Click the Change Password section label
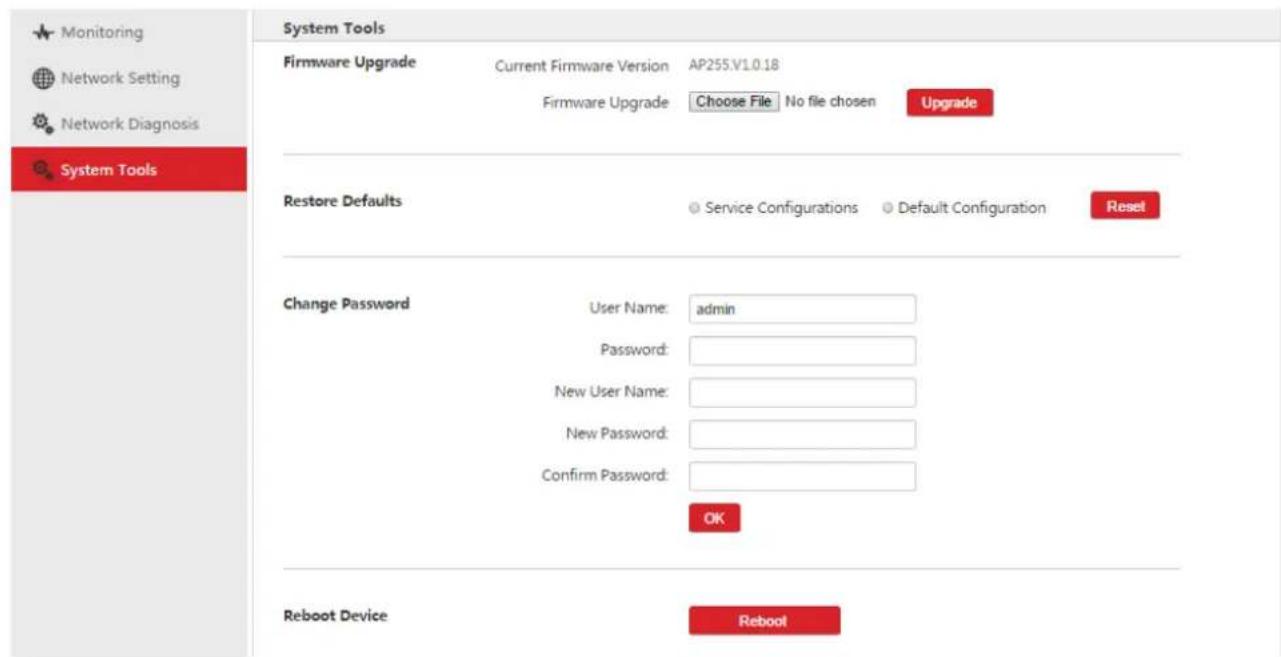The height and width of the screenshot is (657, 1281). click(x=347, y=303)
